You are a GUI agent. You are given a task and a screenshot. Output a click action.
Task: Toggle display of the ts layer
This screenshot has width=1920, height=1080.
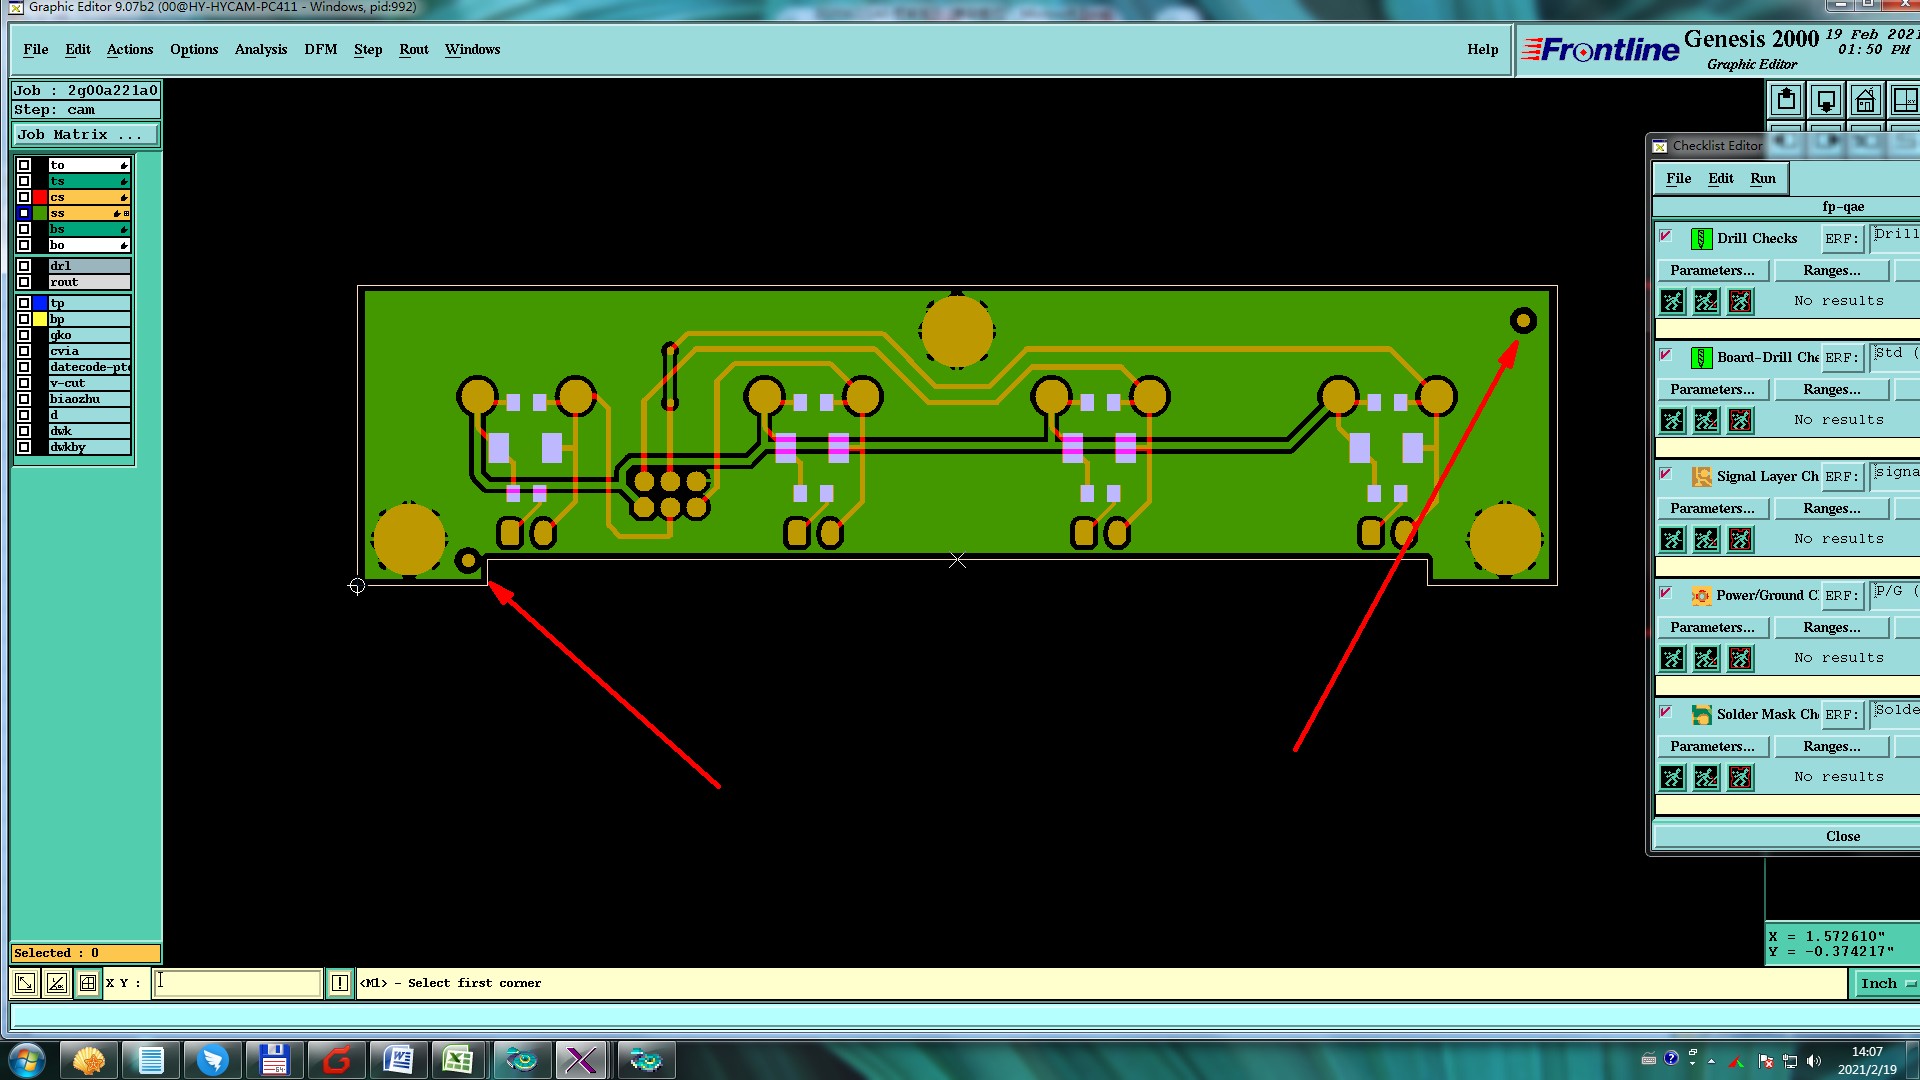coord(24,181)
